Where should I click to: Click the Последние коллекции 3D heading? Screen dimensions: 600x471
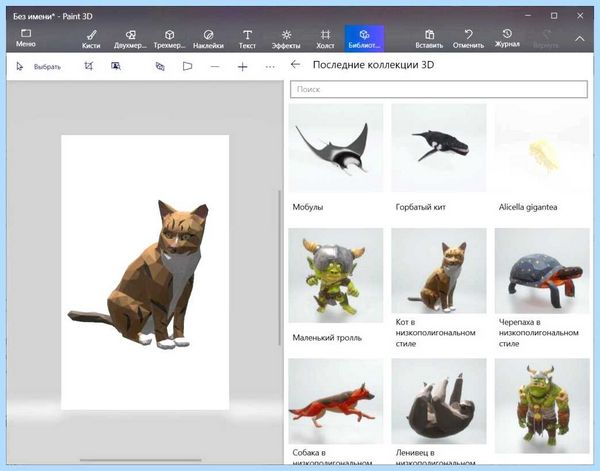(x=373, y=65)
